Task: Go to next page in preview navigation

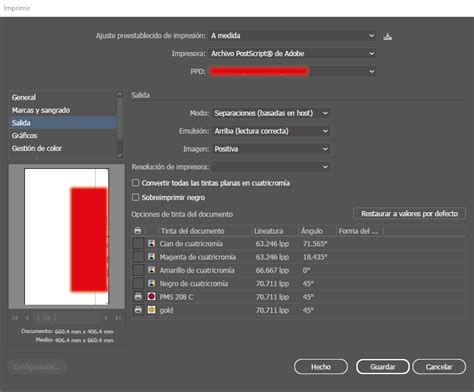Action: coord(106,318)
